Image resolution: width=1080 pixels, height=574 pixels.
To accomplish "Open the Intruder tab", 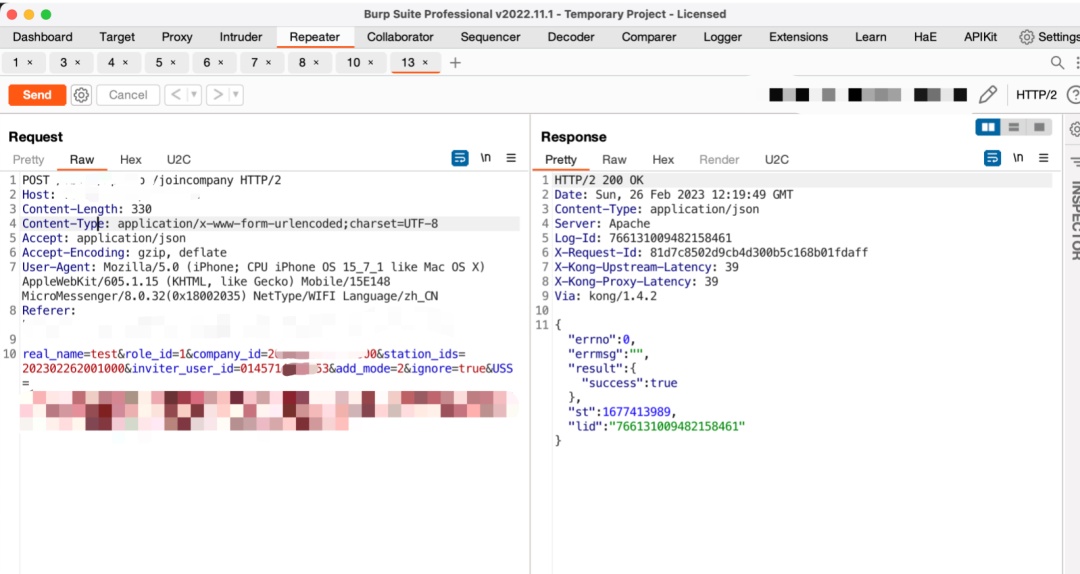I will (x=241, y=37).
